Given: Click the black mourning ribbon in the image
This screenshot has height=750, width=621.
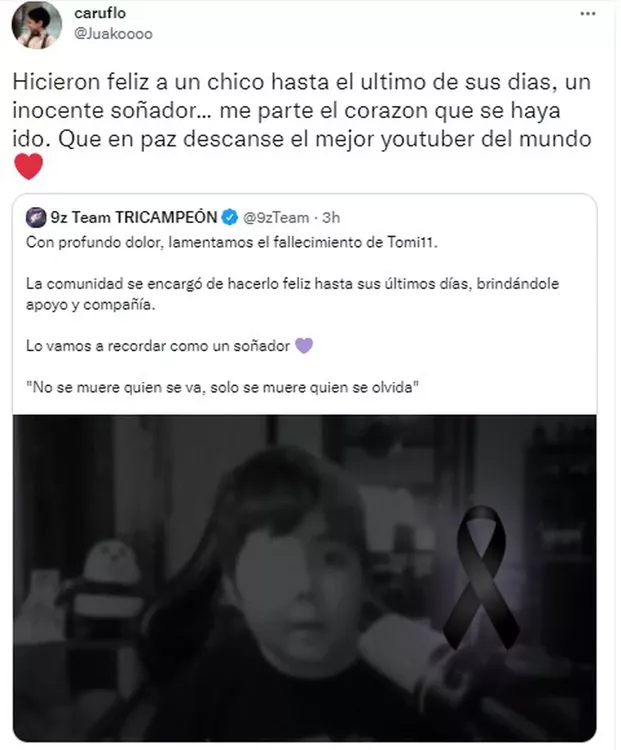Looking at the screenshot, I should point(481,577).
